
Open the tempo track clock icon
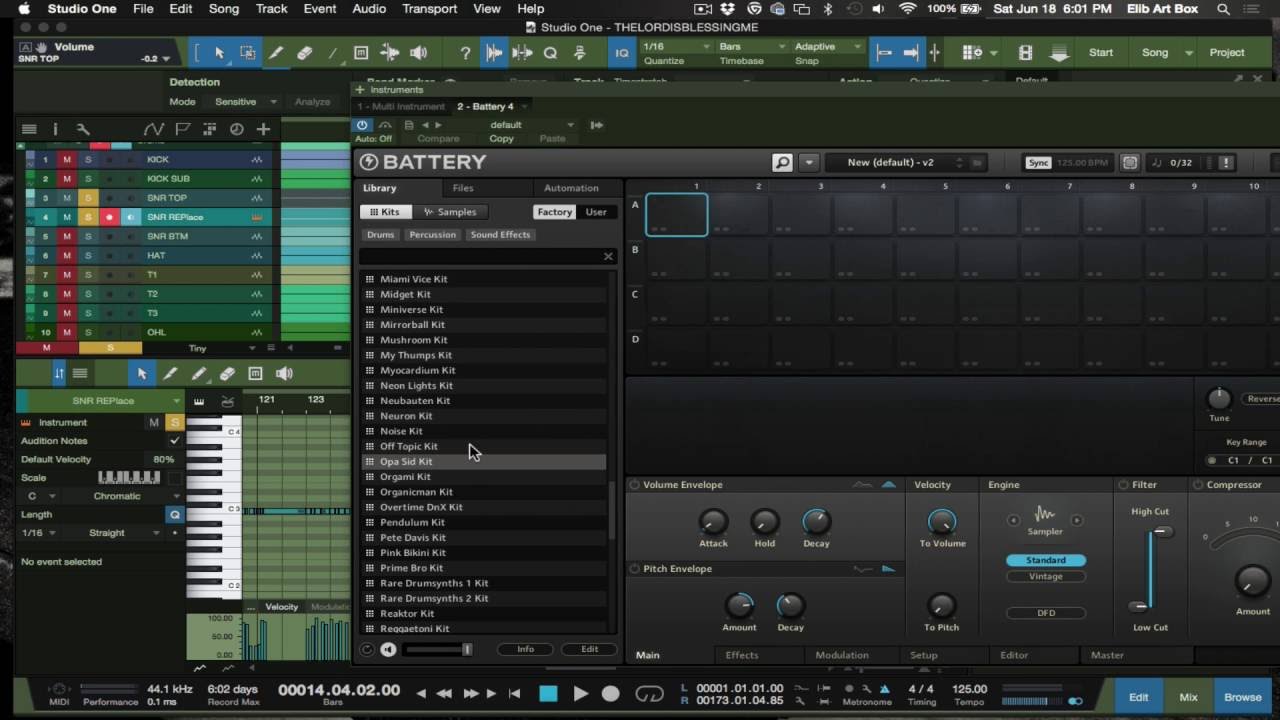click(237, 129)
